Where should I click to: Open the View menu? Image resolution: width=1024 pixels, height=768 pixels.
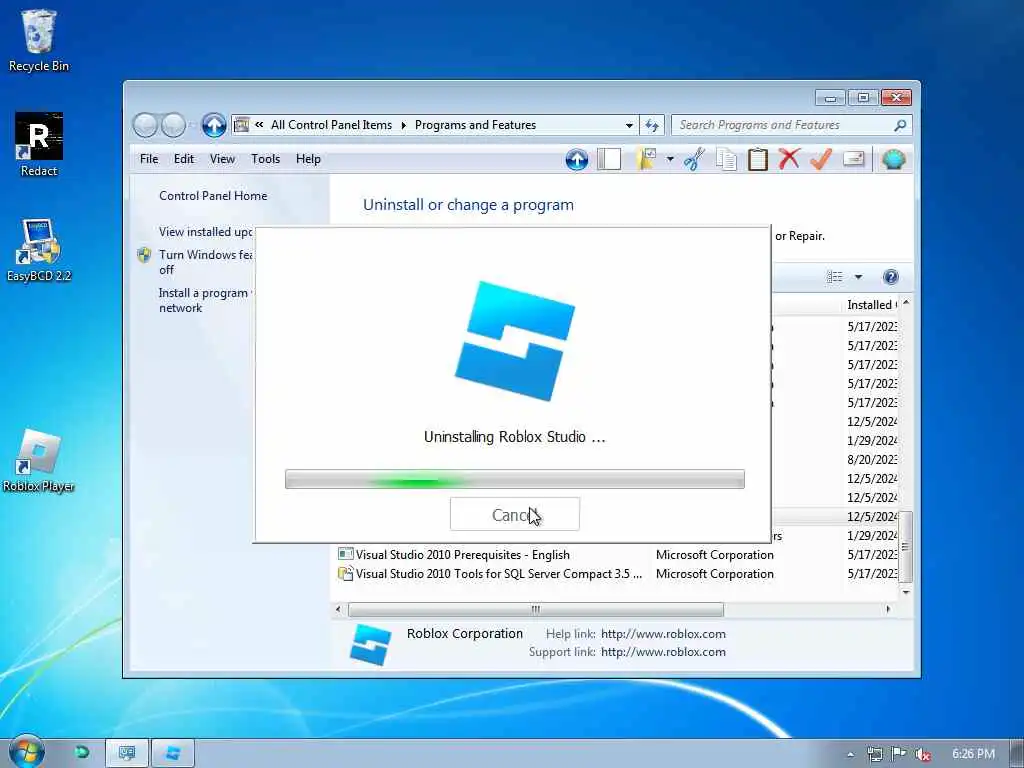222,159
